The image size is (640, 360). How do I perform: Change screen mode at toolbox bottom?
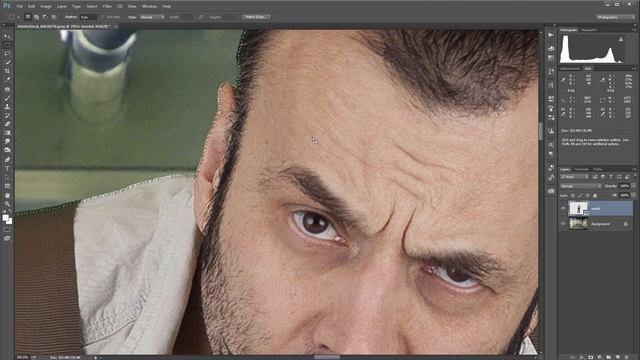tap(7, 238)
